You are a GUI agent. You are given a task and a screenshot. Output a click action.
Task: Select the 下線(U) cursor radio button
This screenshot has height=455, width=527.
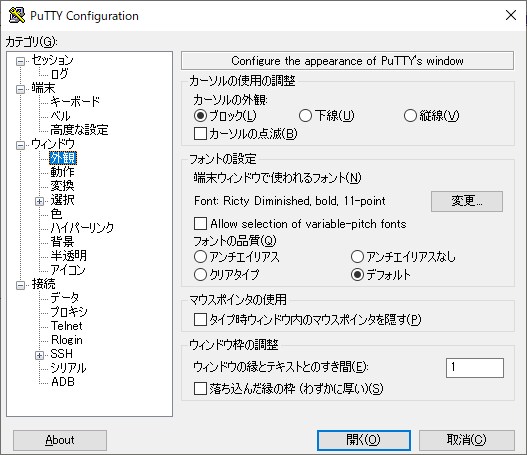[x=305, y=116]
